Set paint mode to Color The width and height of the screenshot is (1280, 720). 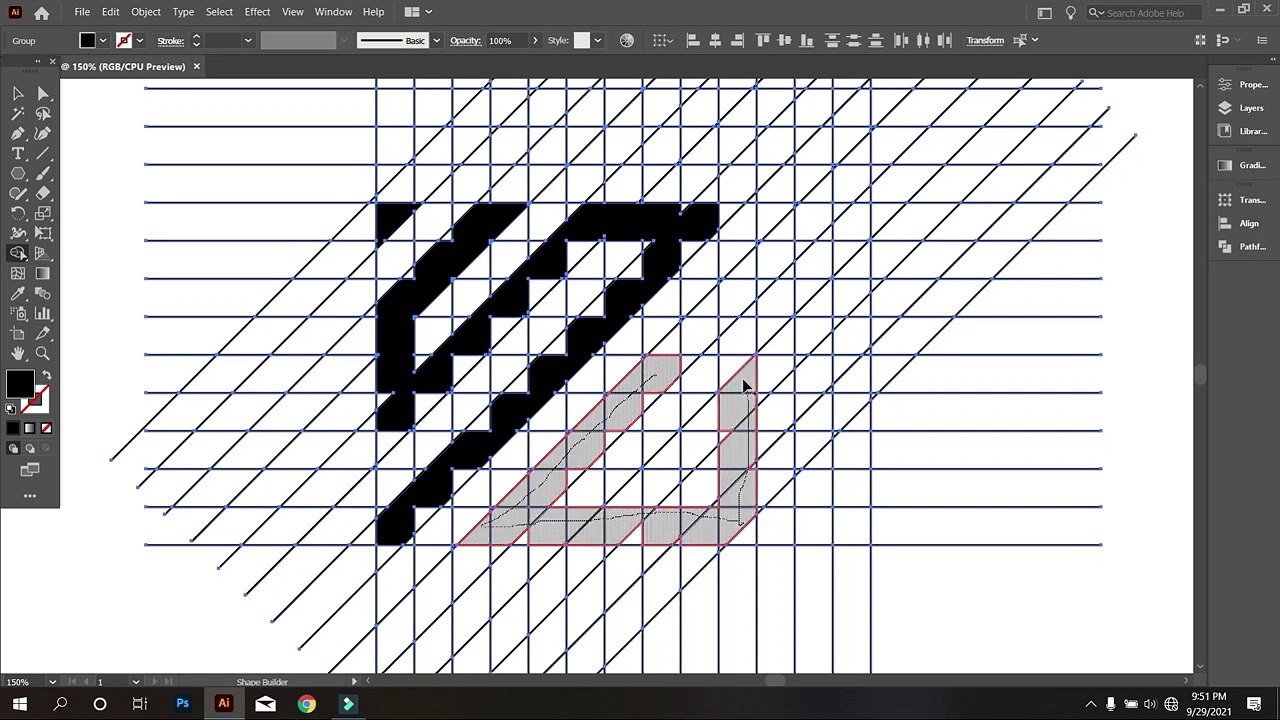[13, 428]
